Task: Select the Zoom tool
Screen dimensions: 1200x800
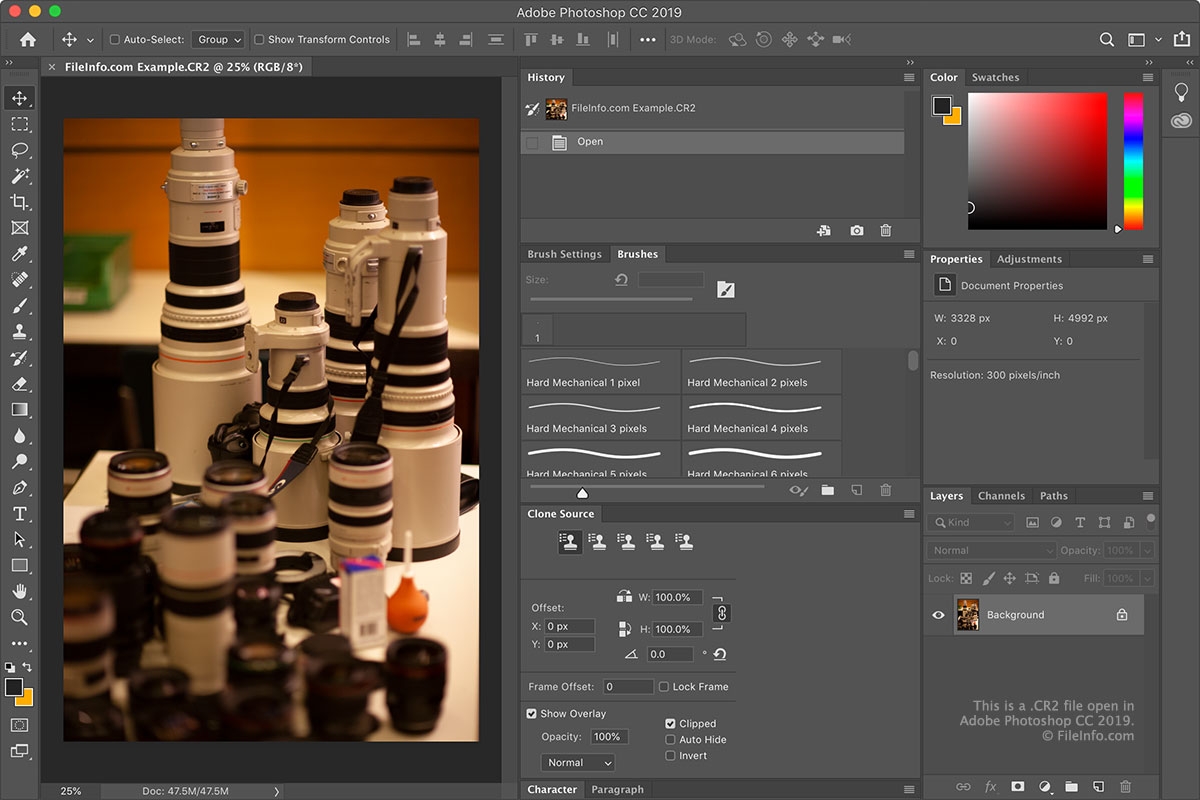Action: click(19, 618)
